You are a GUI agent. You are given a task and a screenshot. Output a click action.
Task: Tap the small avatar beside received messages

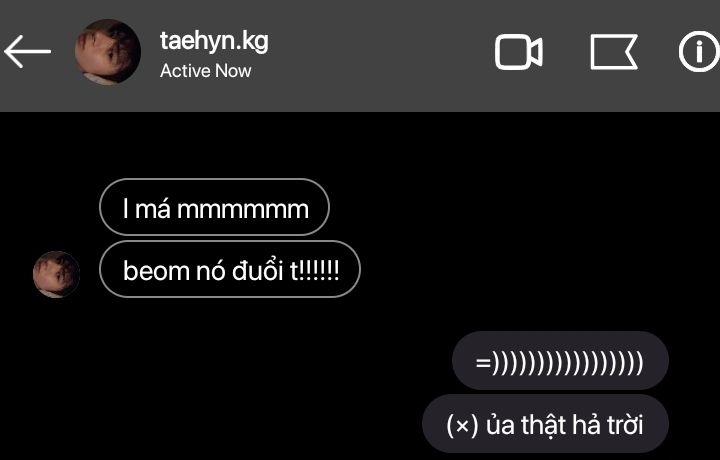tap(56, 274)
